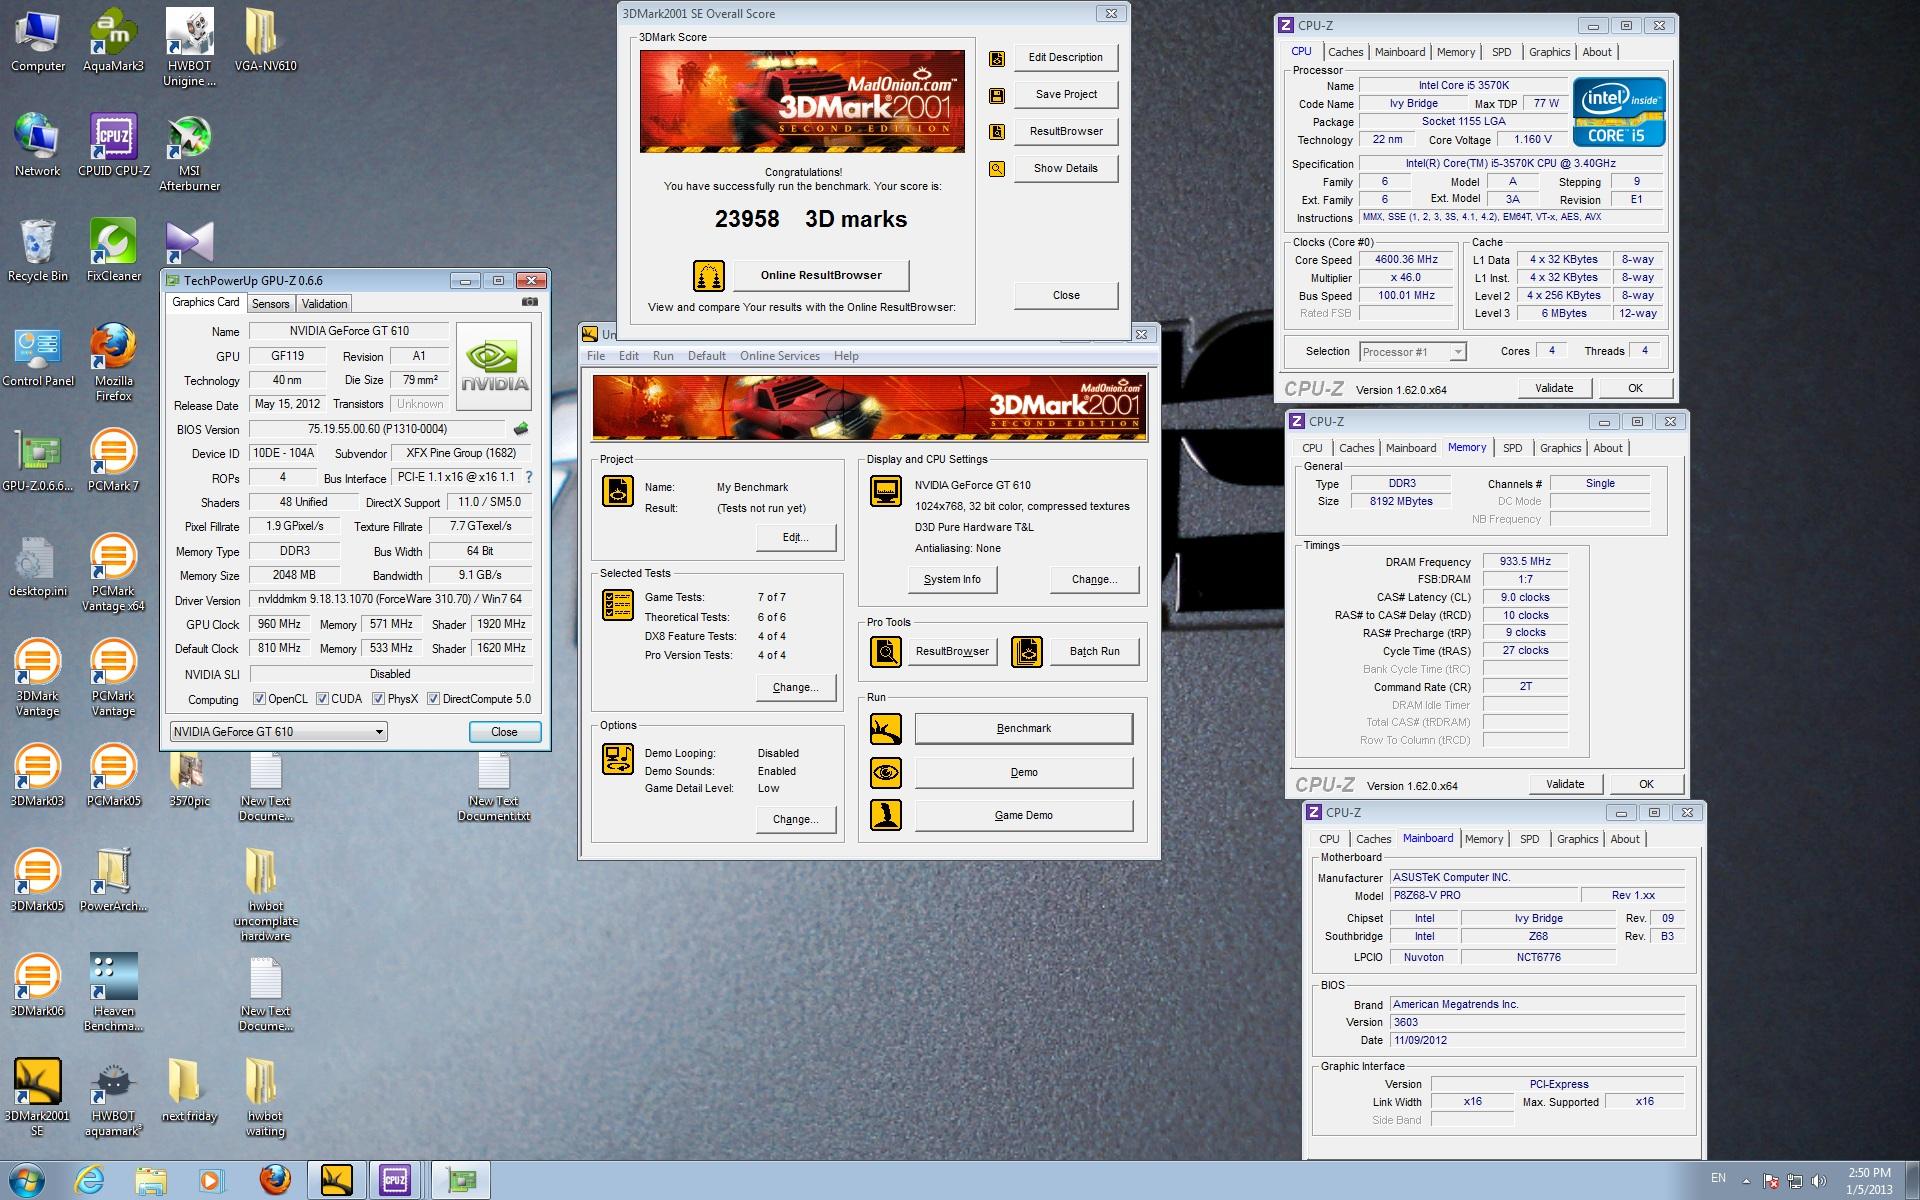1920x1200 pixels.
Task: Click the Game Demo icon in 3DMark2001
Action: pos(886,815)
